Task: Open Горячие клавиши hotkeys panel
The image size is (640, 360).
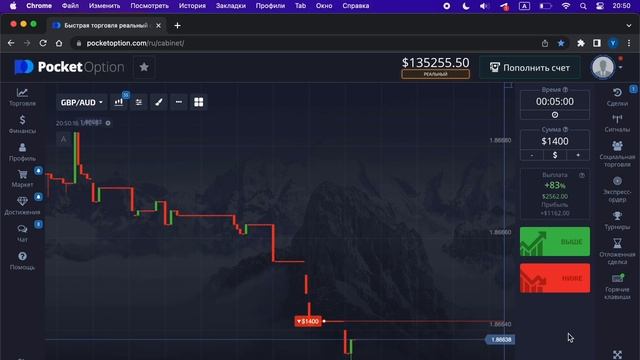Action: (617, 287)
